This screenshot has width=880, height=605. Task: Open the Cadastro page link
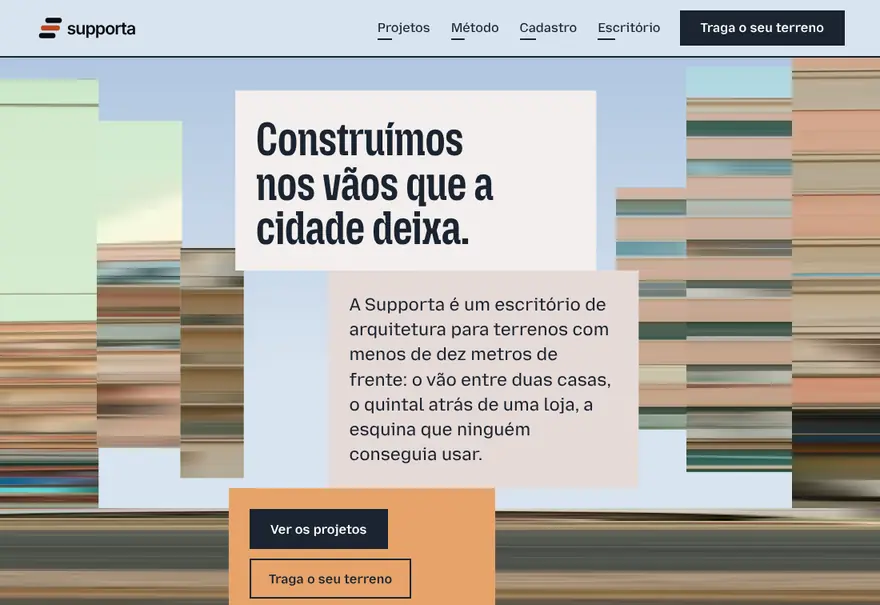pos(548,28)
